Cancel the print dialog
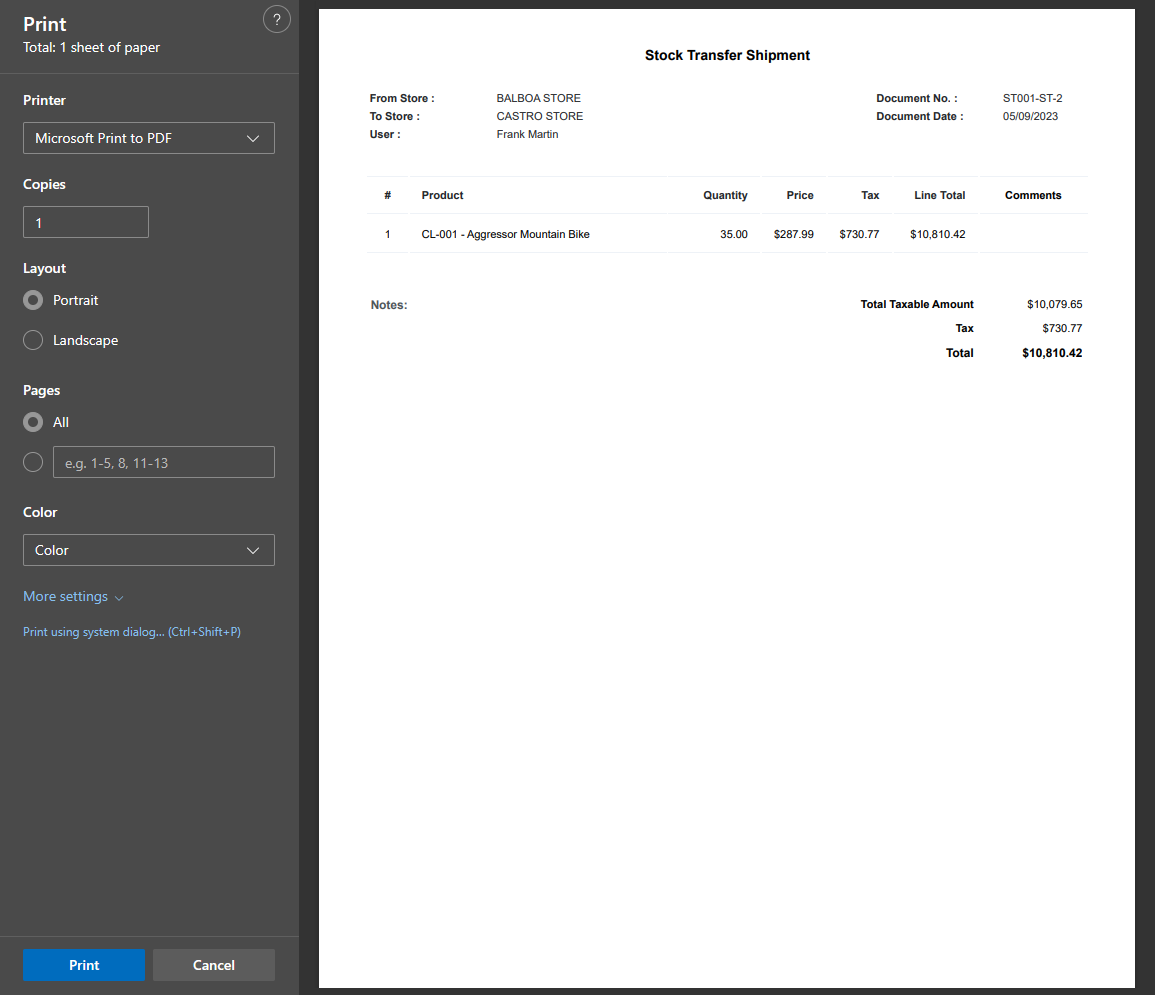Viewport: 1155px width, 995px height. pos(214,965)
